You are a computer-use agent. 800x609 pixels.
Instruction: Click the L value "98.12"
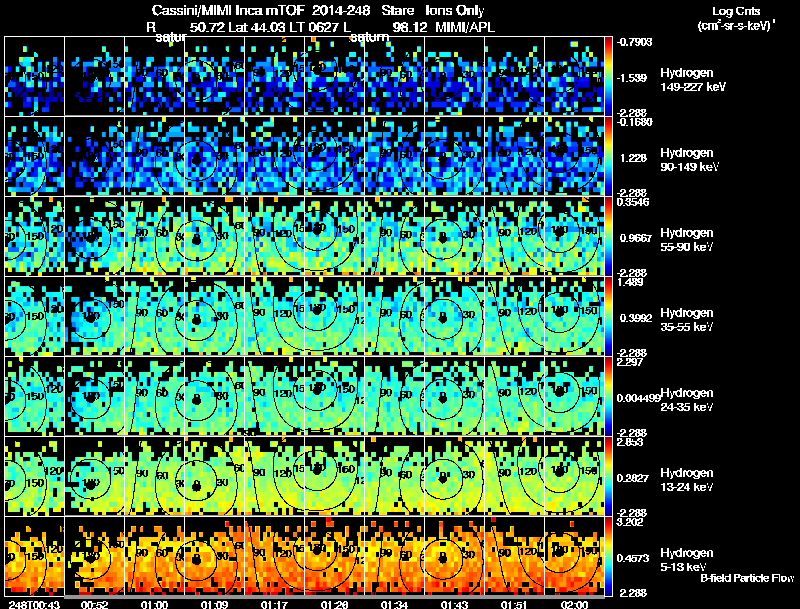coord(410,27)
